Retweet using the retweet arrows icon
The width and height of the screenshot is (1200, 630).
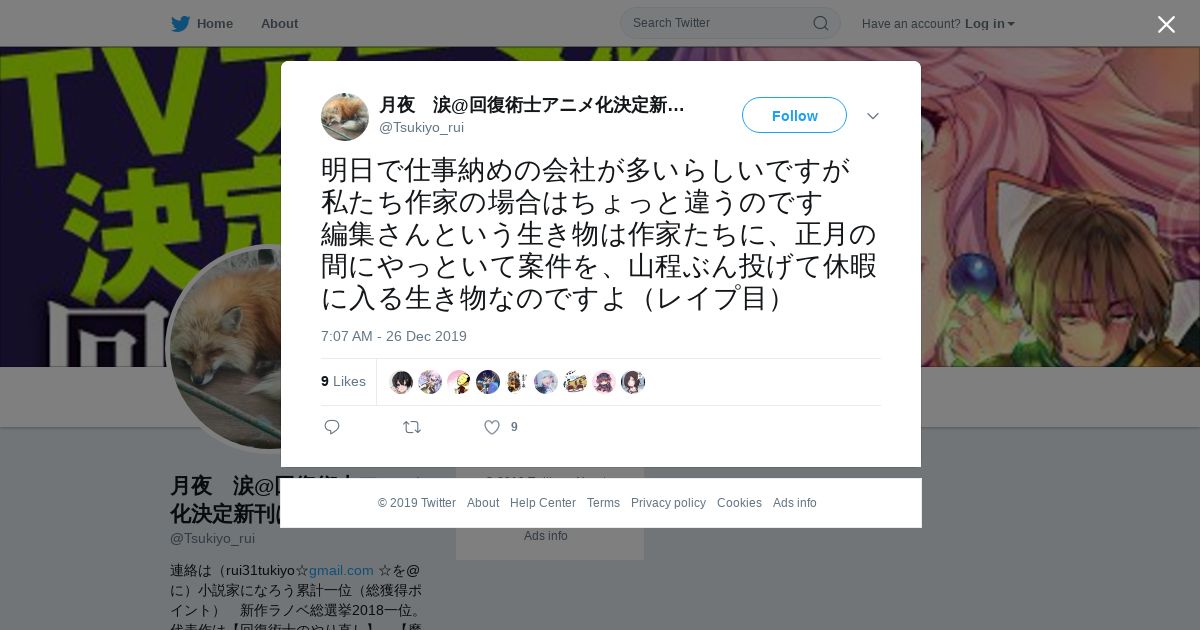pyautogui.click(x=412, y=427)
